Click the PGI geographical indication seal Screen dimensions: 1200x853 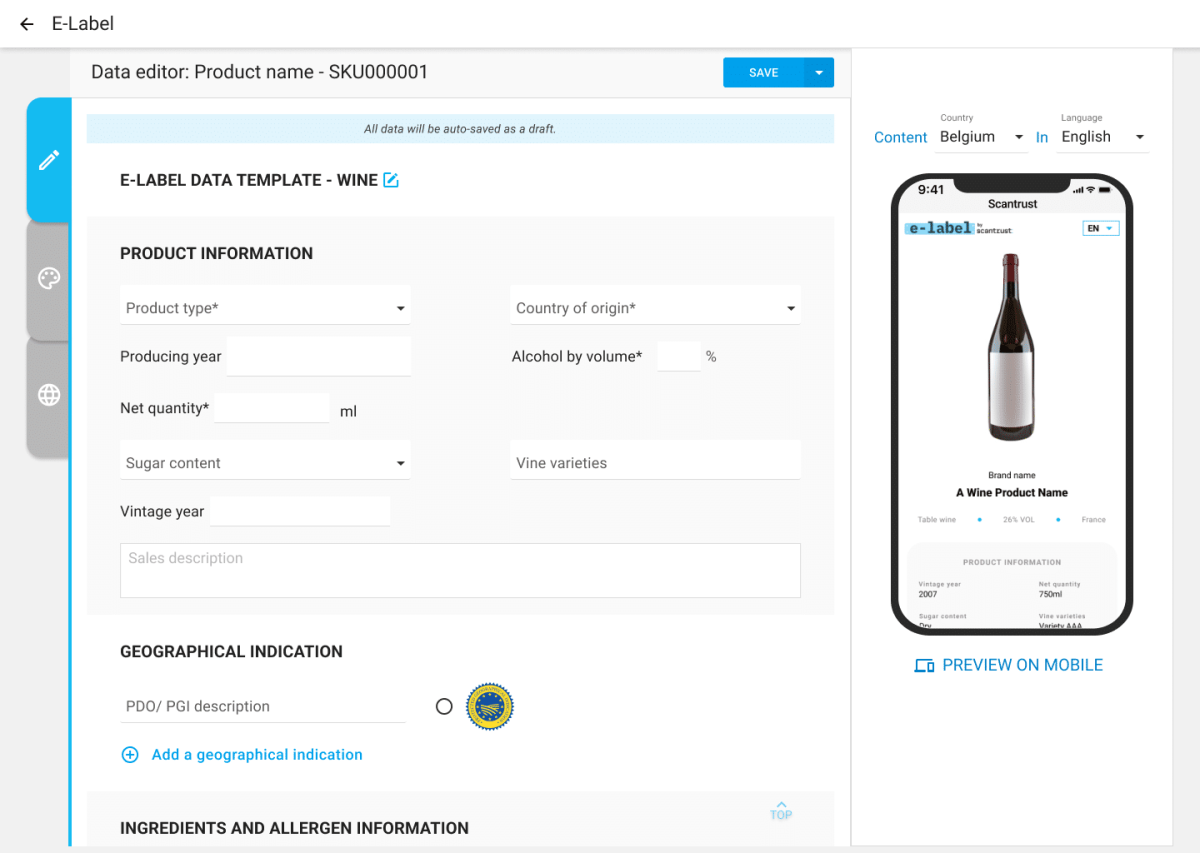pos(490,707)
